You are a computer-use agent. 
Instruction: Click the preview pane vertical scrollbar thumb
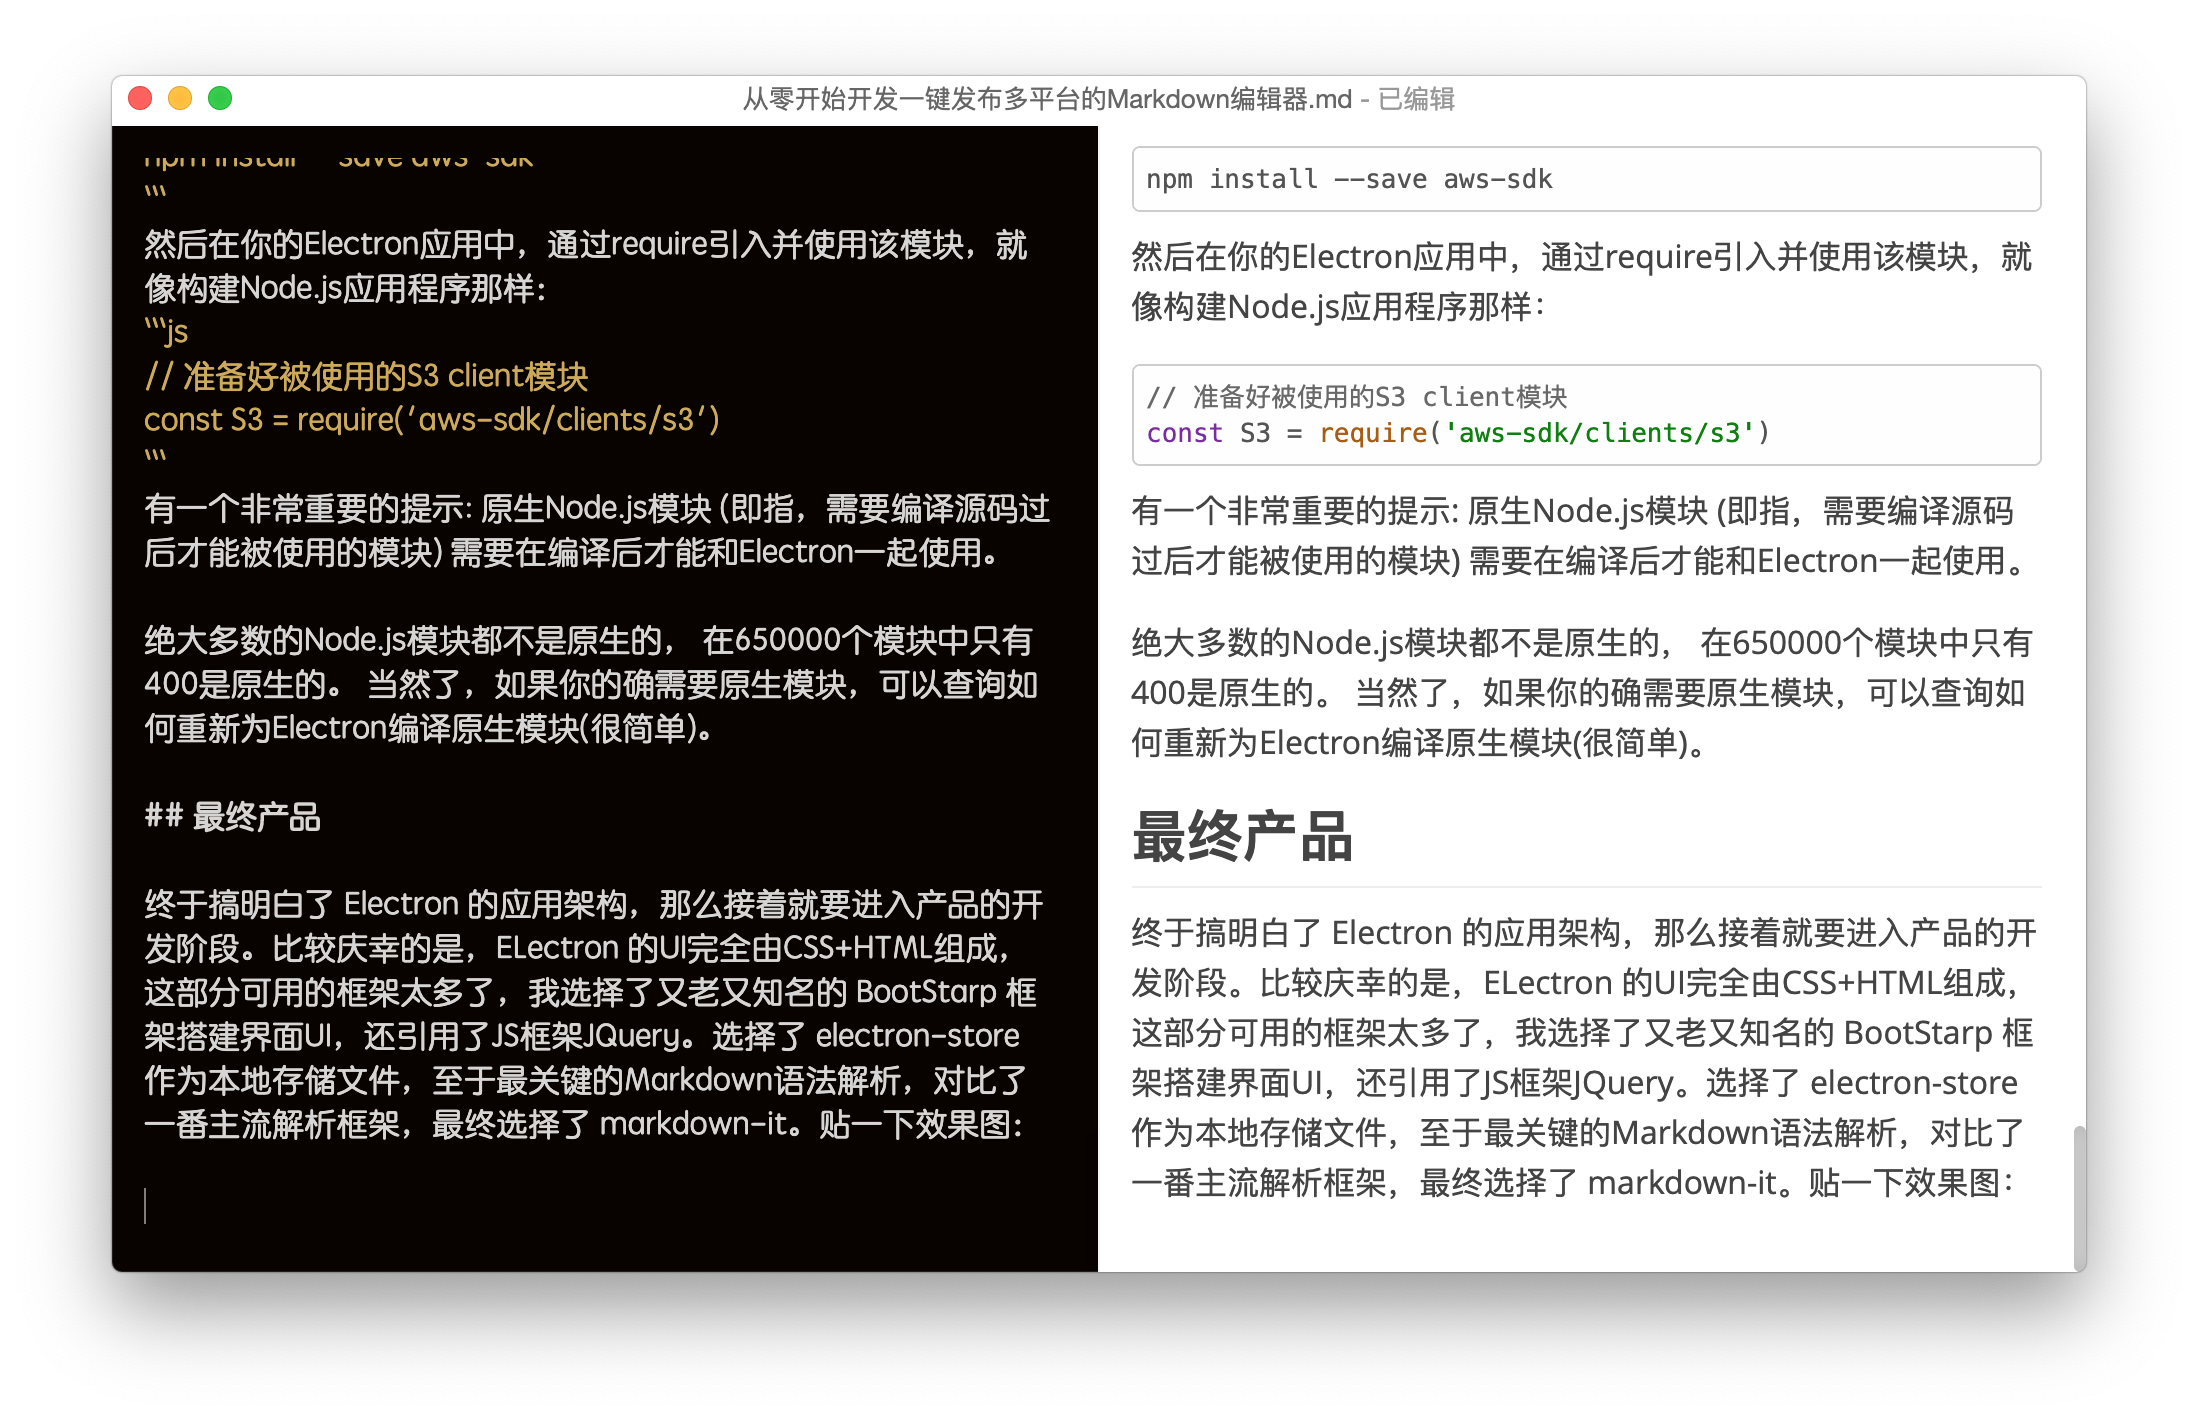click(x=2079, y=1196)
